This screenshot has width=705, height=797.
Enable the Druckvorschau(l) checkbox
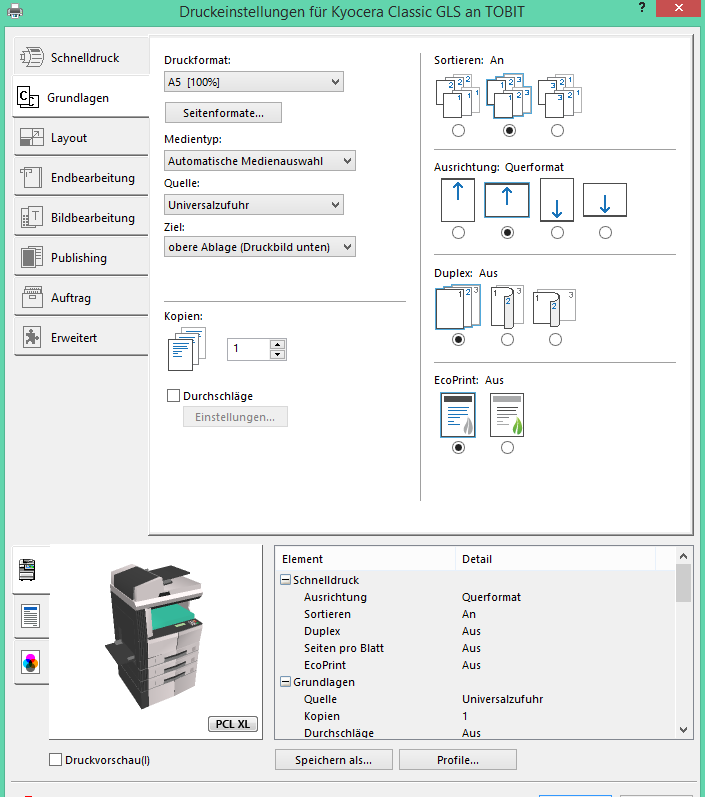55,759
